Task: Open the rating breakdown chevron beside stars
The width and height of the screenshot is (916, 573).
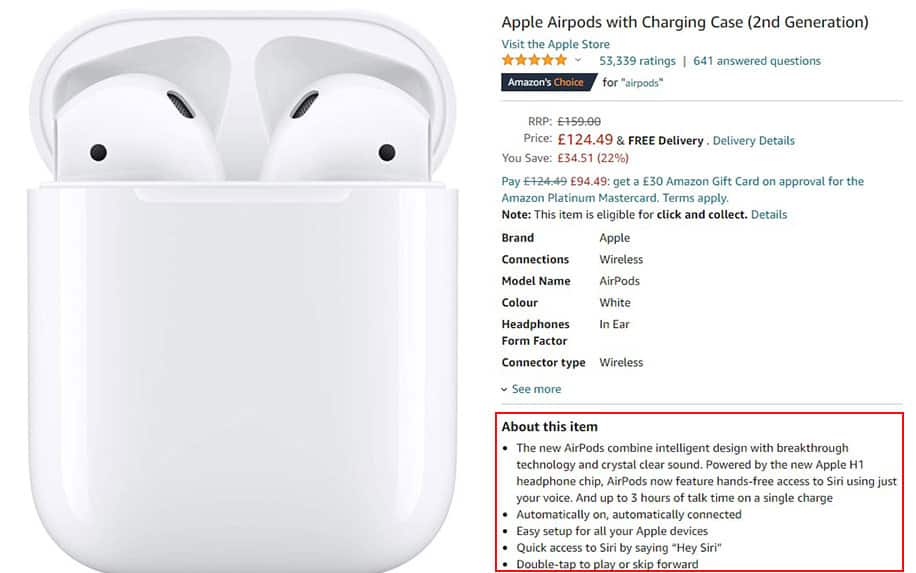Action: pos(578,60)
